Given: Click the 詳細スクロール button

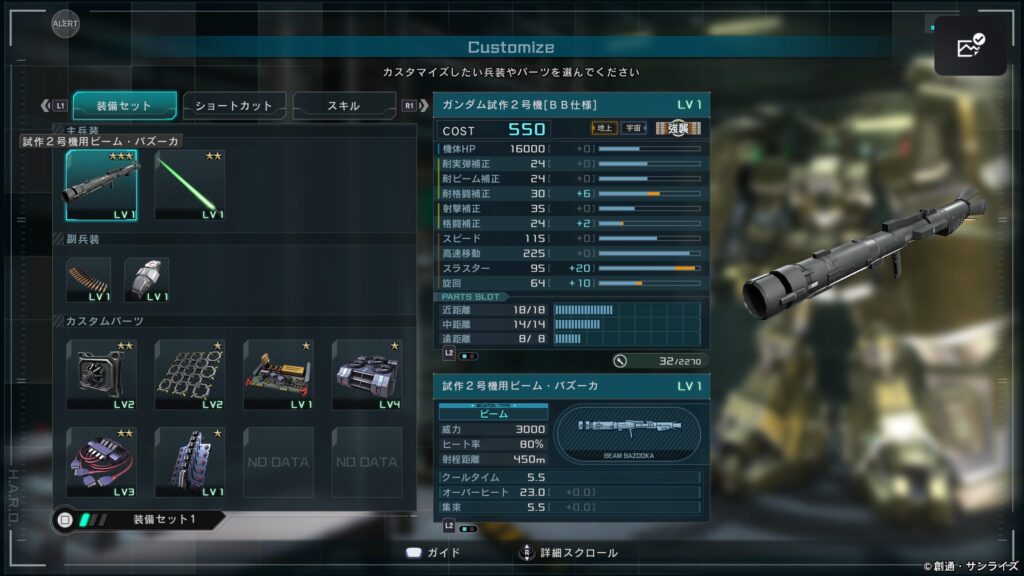Looking at the screenshot, I should coord(568,553).
